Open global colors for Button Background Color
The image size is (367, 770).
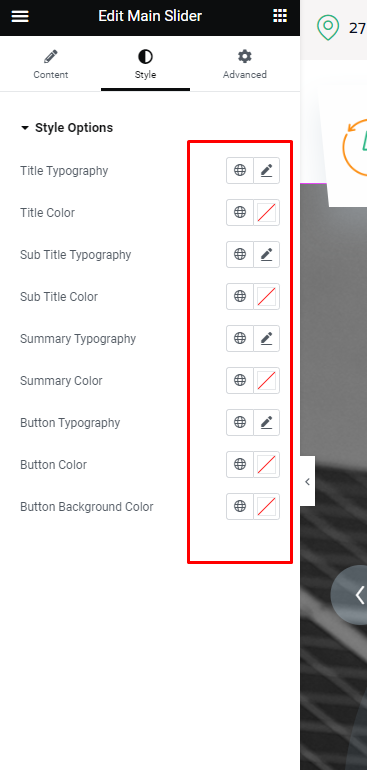240,506
